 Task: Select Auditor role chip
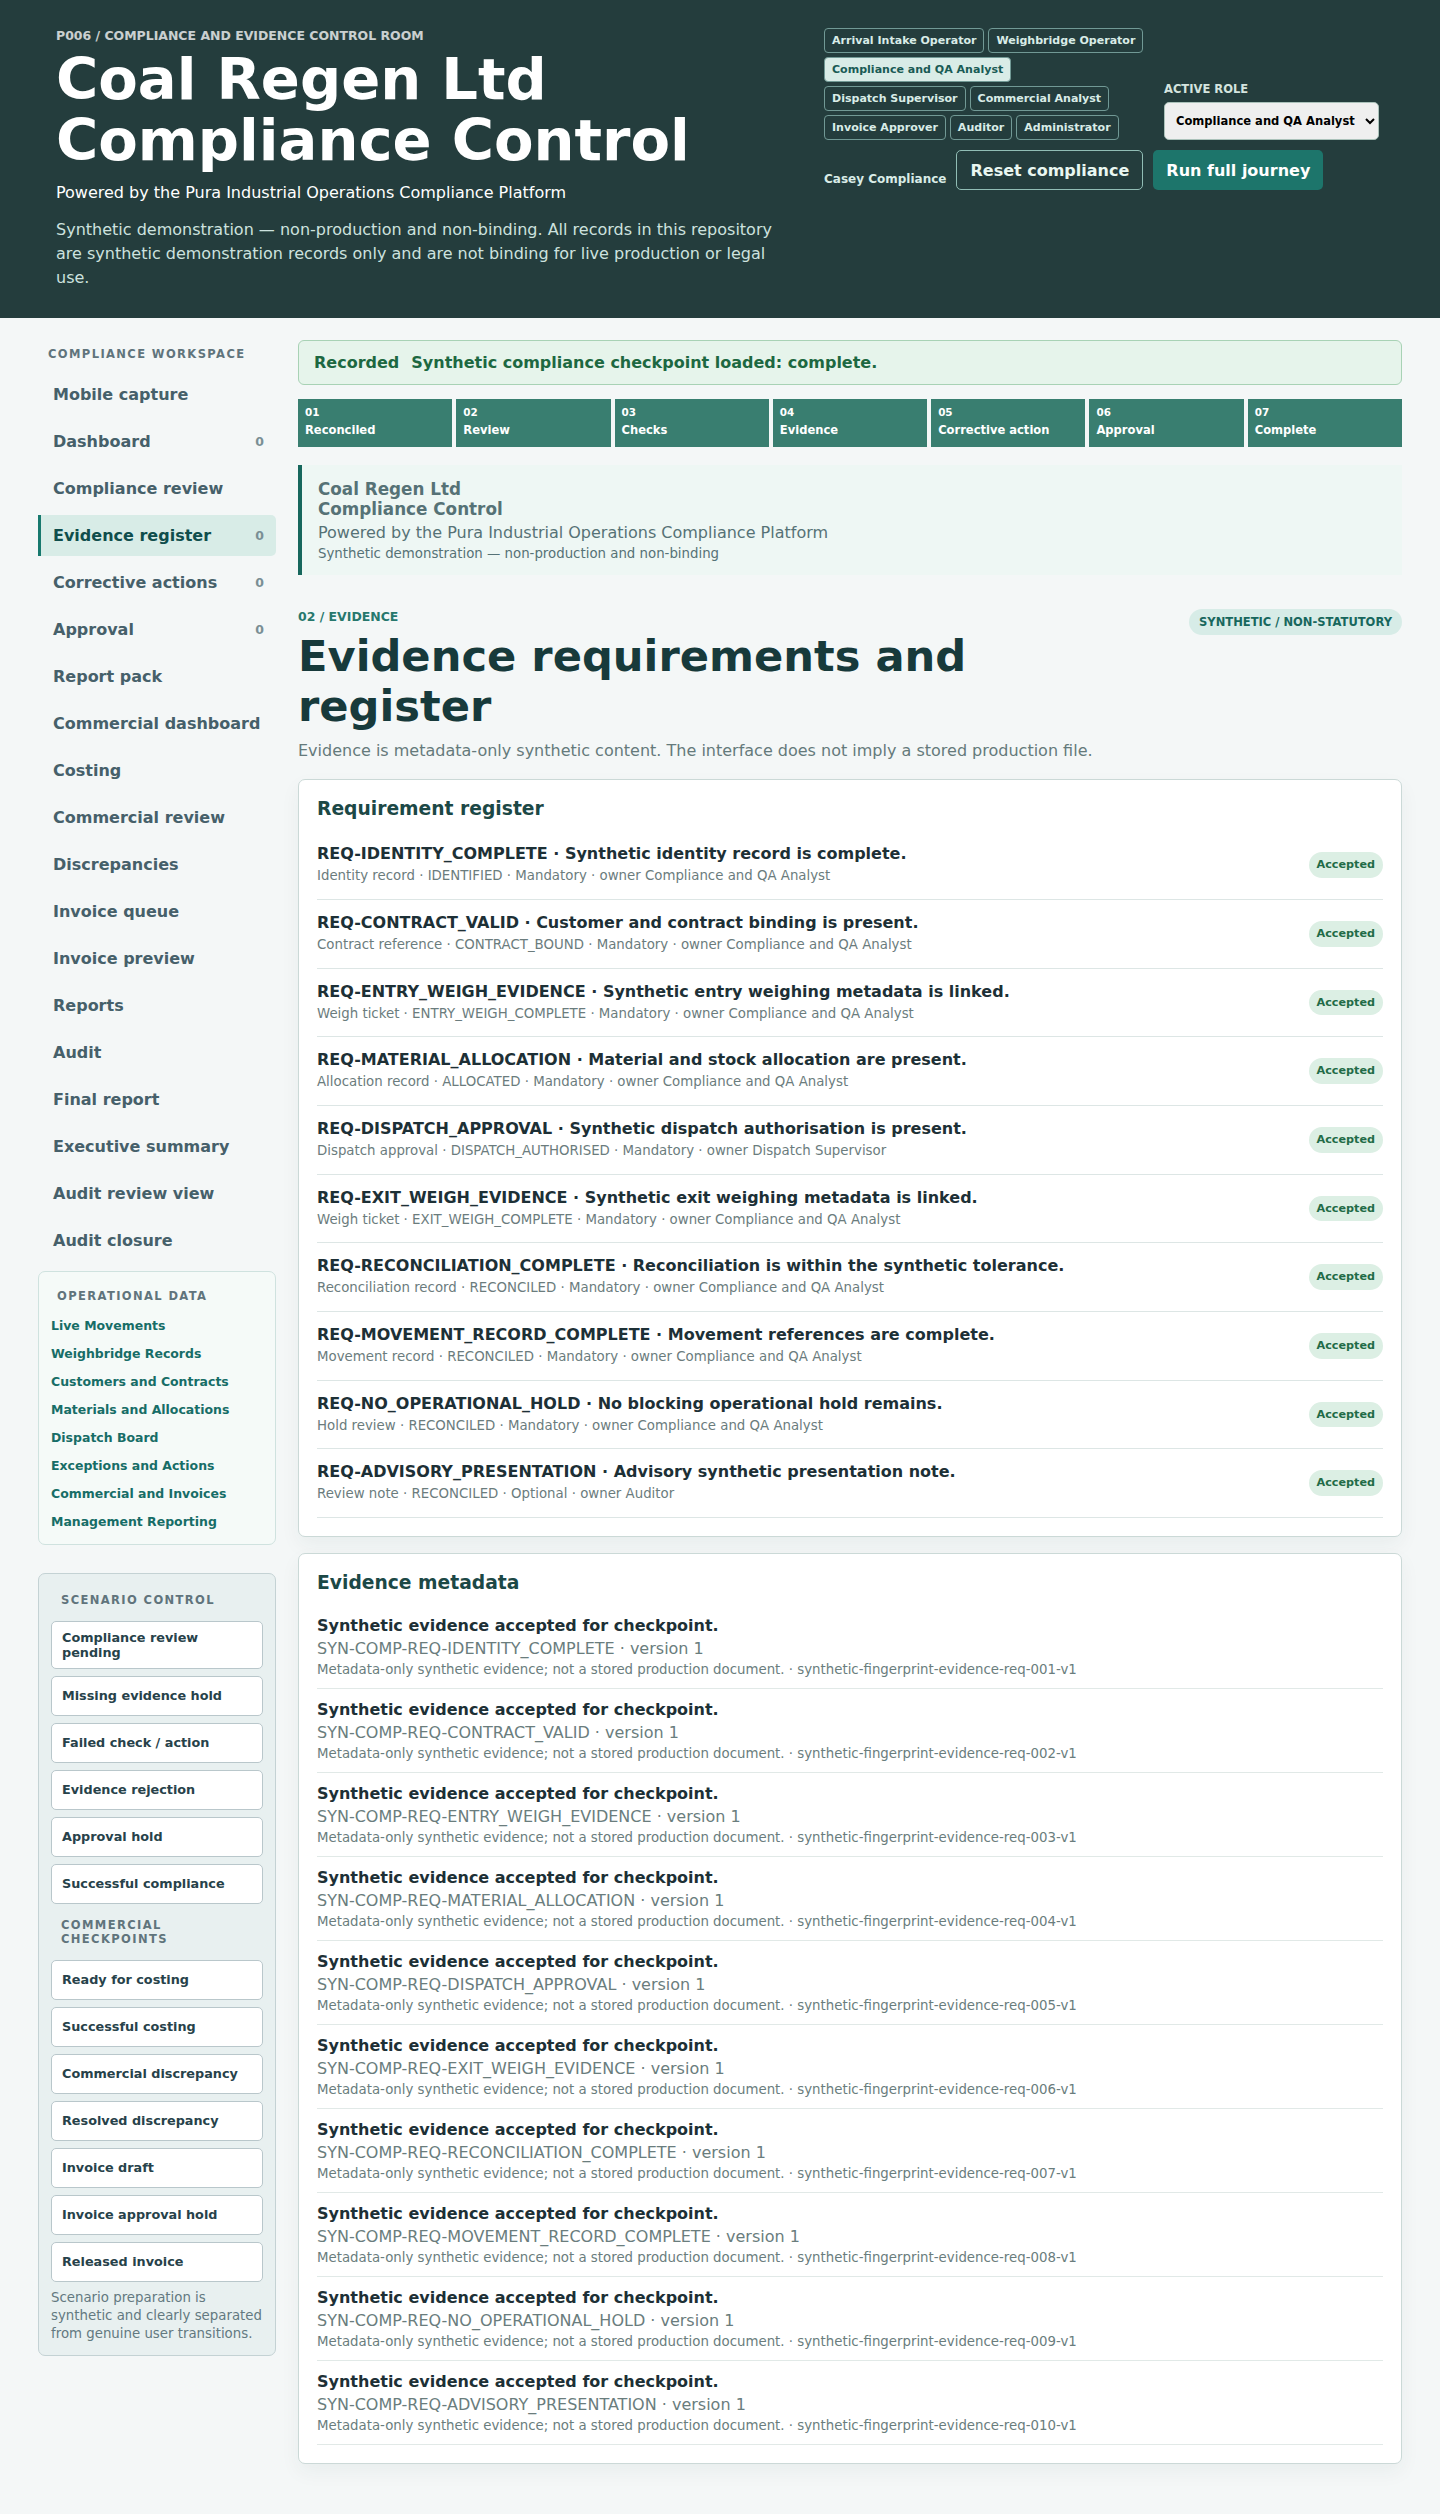pyautogui.click(x=981, y=127)
